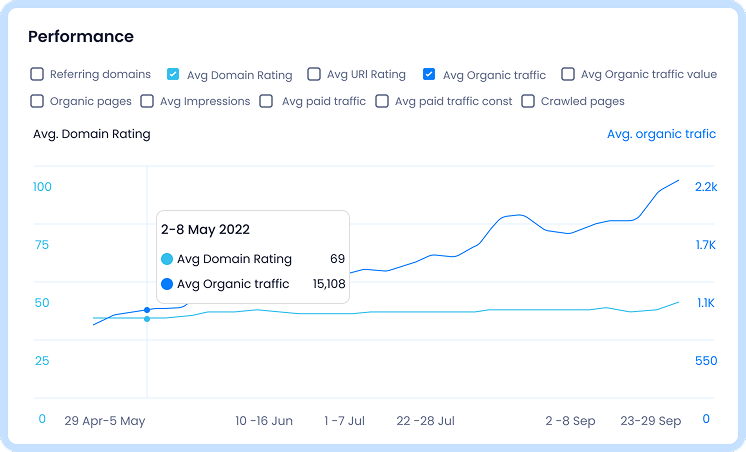Enable the Referring domains checkbox

[37, 74]
